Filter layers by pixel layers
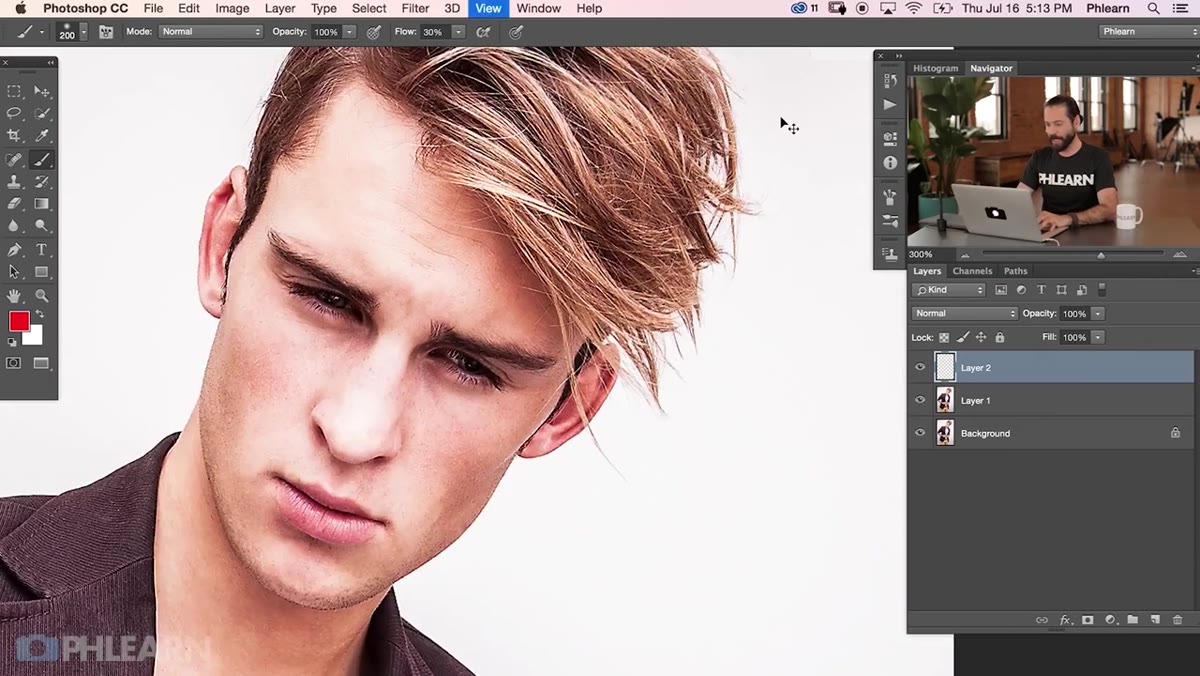The width and height of the screenshot is (1200, 676). click(1001, 290)
